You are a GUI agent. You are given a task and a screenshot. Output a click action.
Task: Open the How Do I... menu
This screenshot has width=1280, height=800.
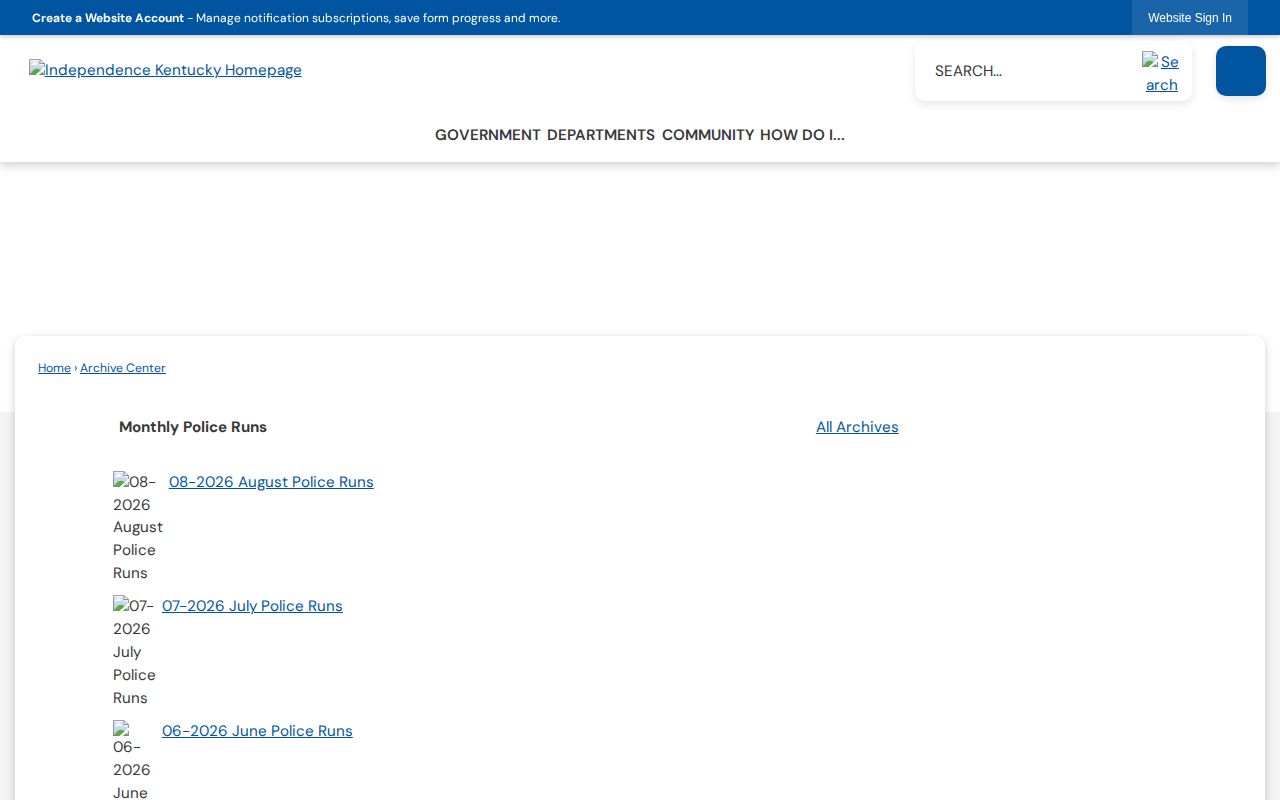(802, 135)
